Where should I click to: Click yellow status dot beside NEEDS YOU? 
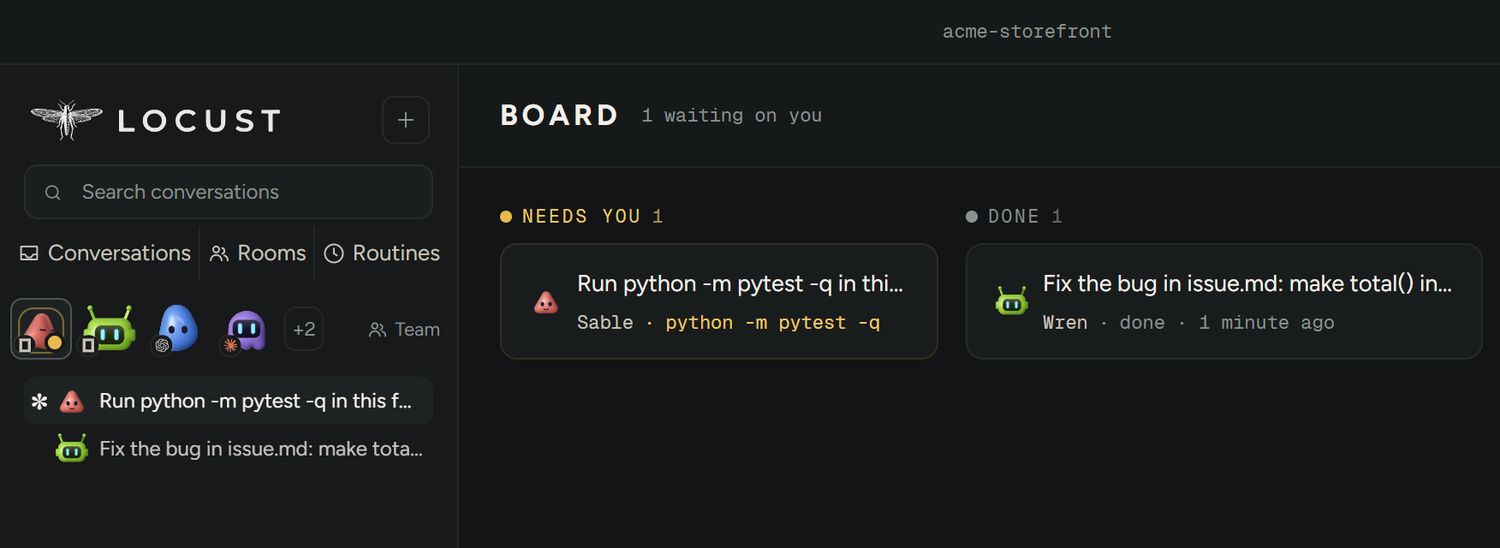coord(506,216)
